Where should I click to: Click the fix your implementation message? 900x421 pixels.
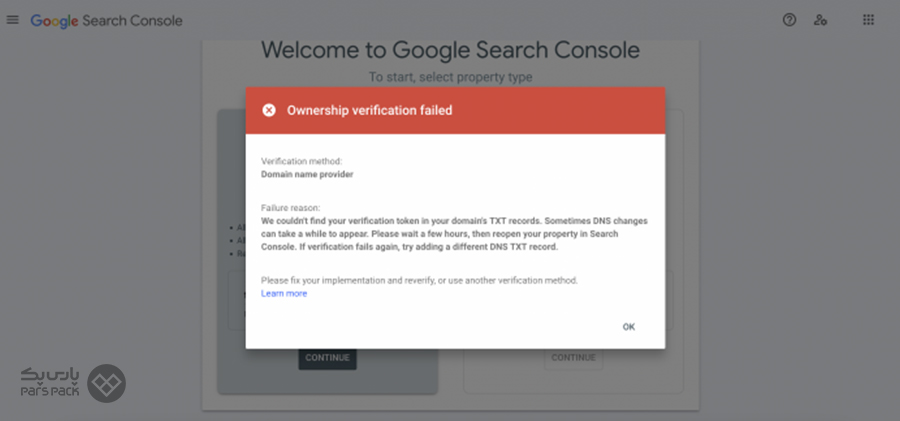[420, 281]
